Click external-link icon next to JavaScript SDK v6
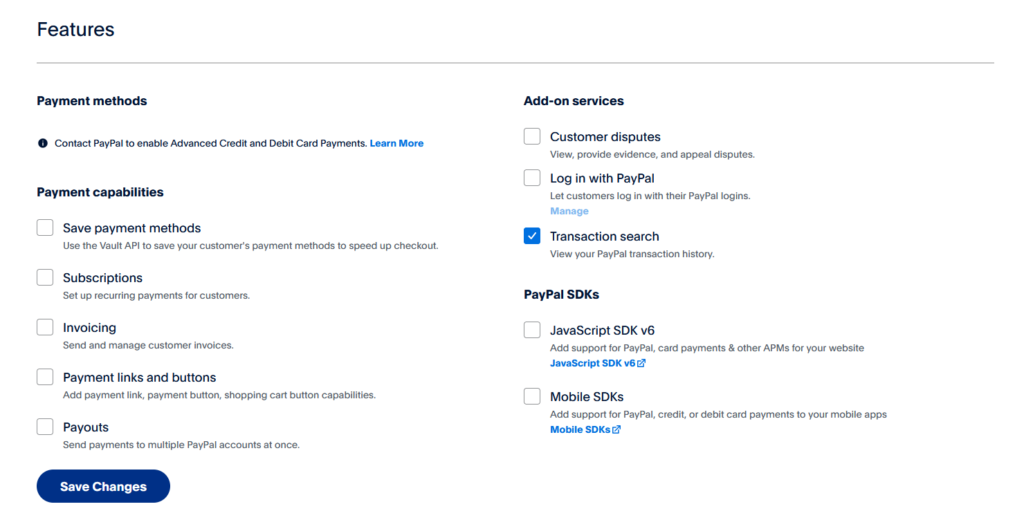Screen dimensions: 1024x520 641,363
